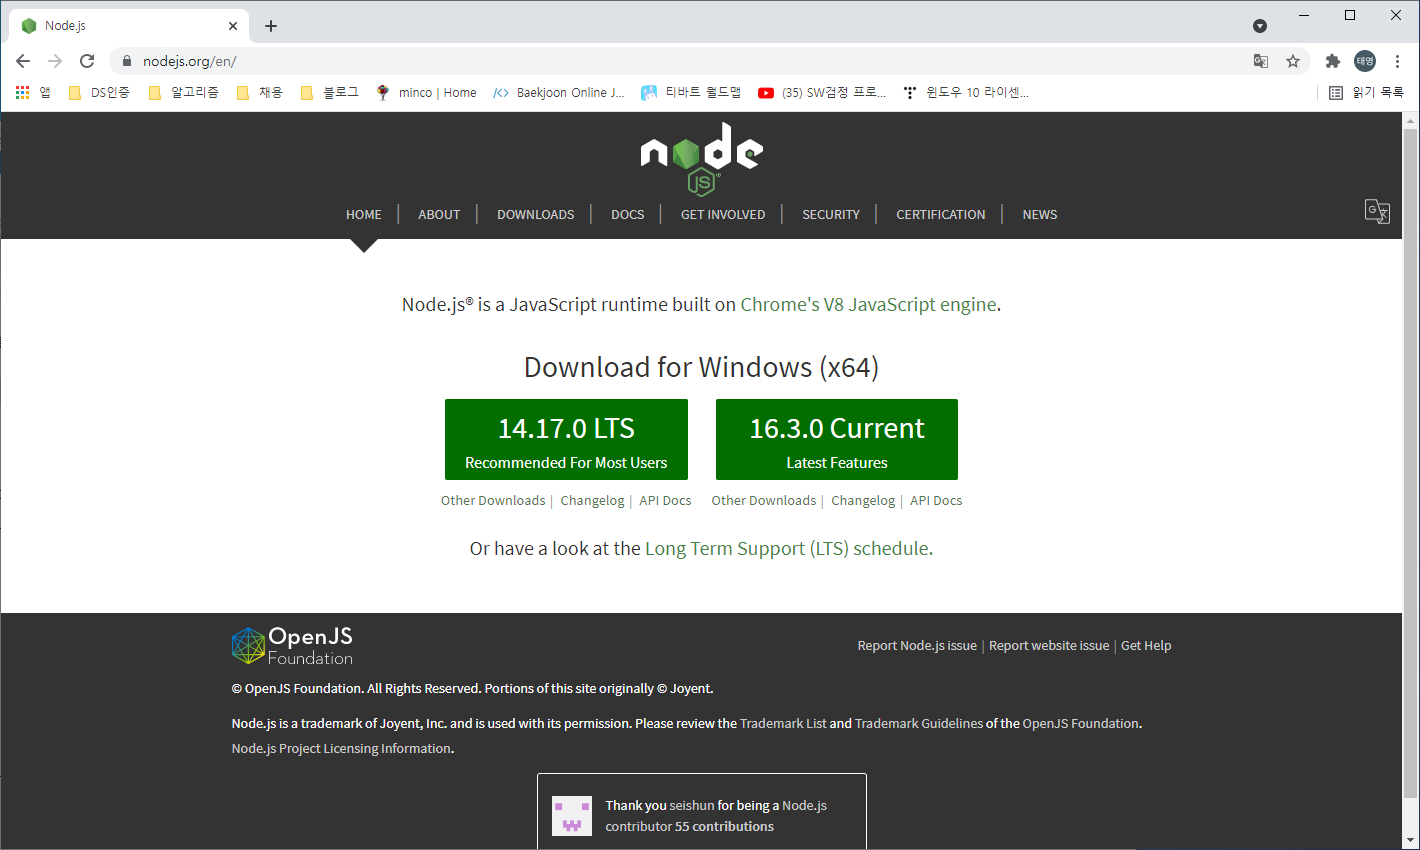The image size is (1420, 850).
Task: Click the OpenJS Foundation logo
Action: point(292,646)
